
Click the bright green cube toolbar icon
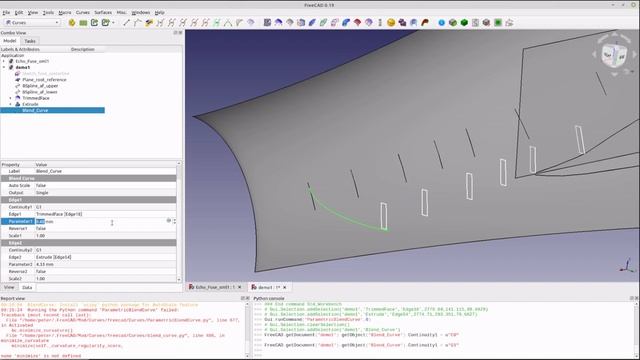pos(464,23)
